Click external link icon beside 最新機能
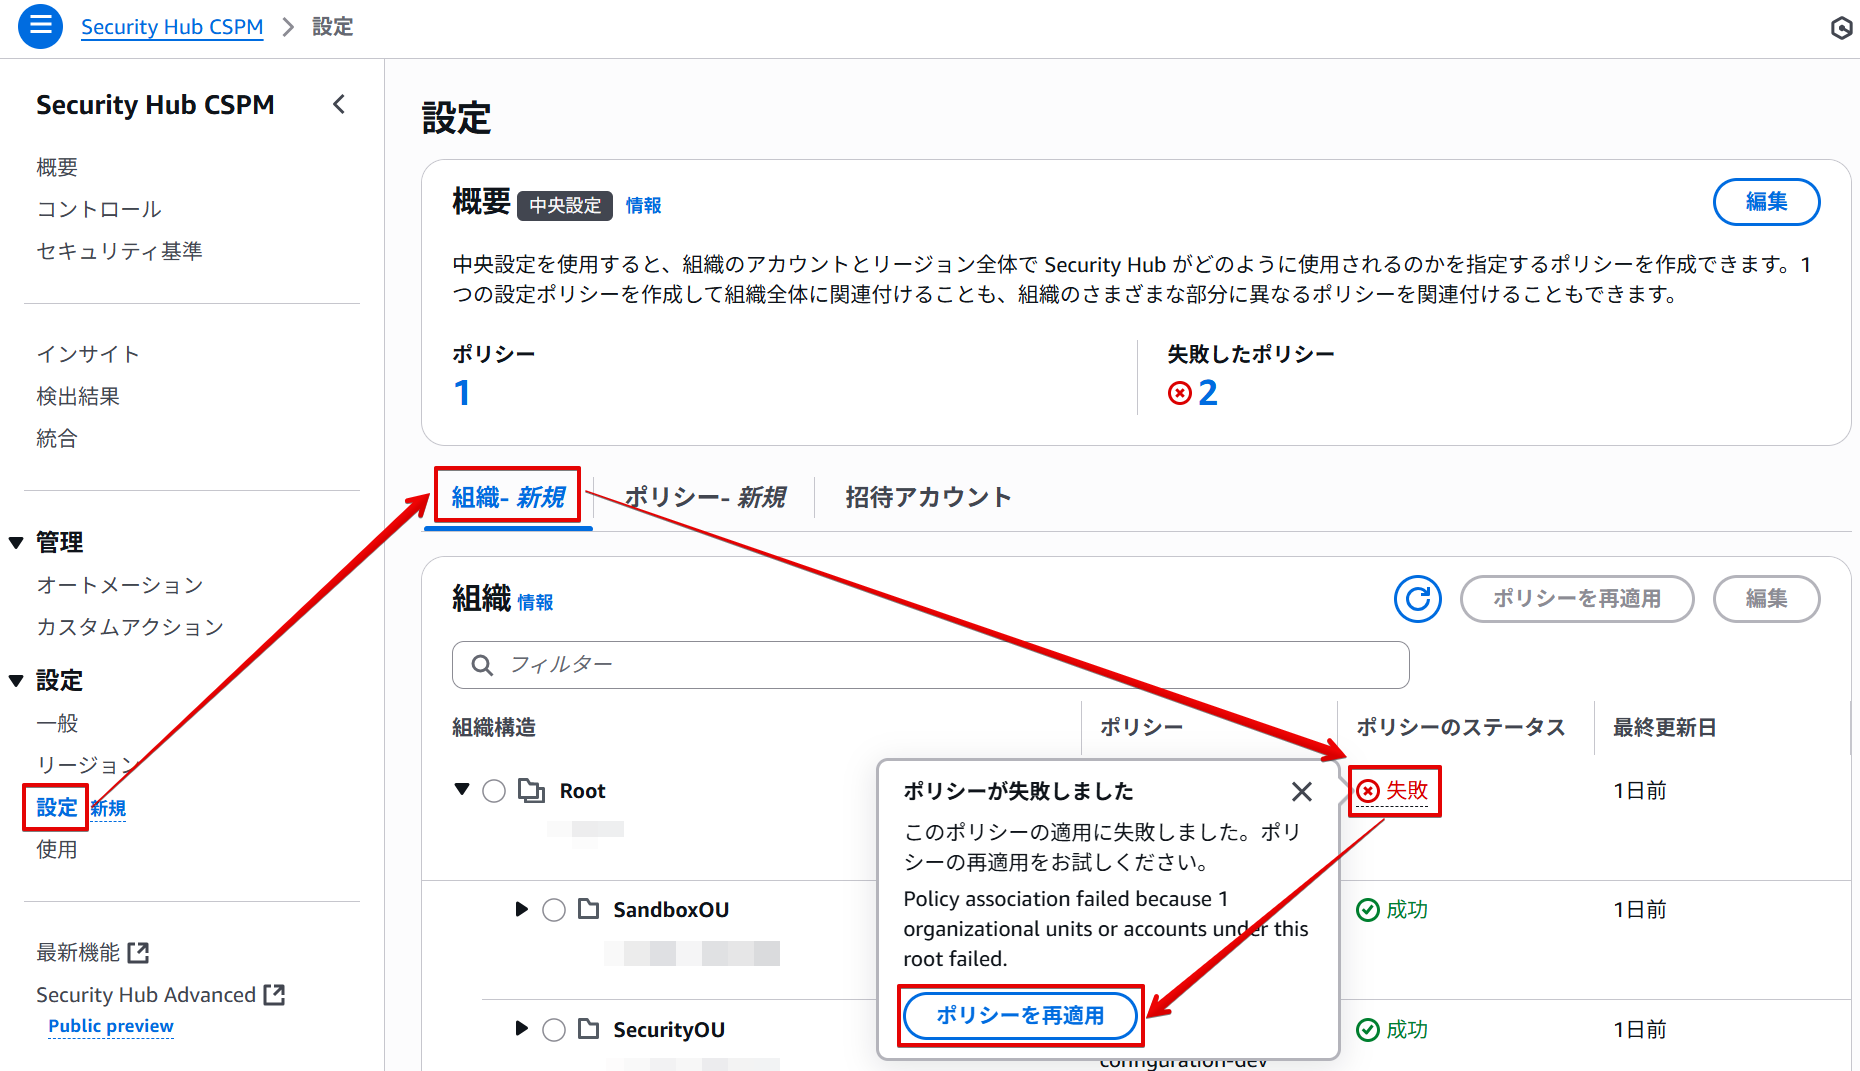The width and height of the screenshot is (1860, 1071). pos(138,953)
